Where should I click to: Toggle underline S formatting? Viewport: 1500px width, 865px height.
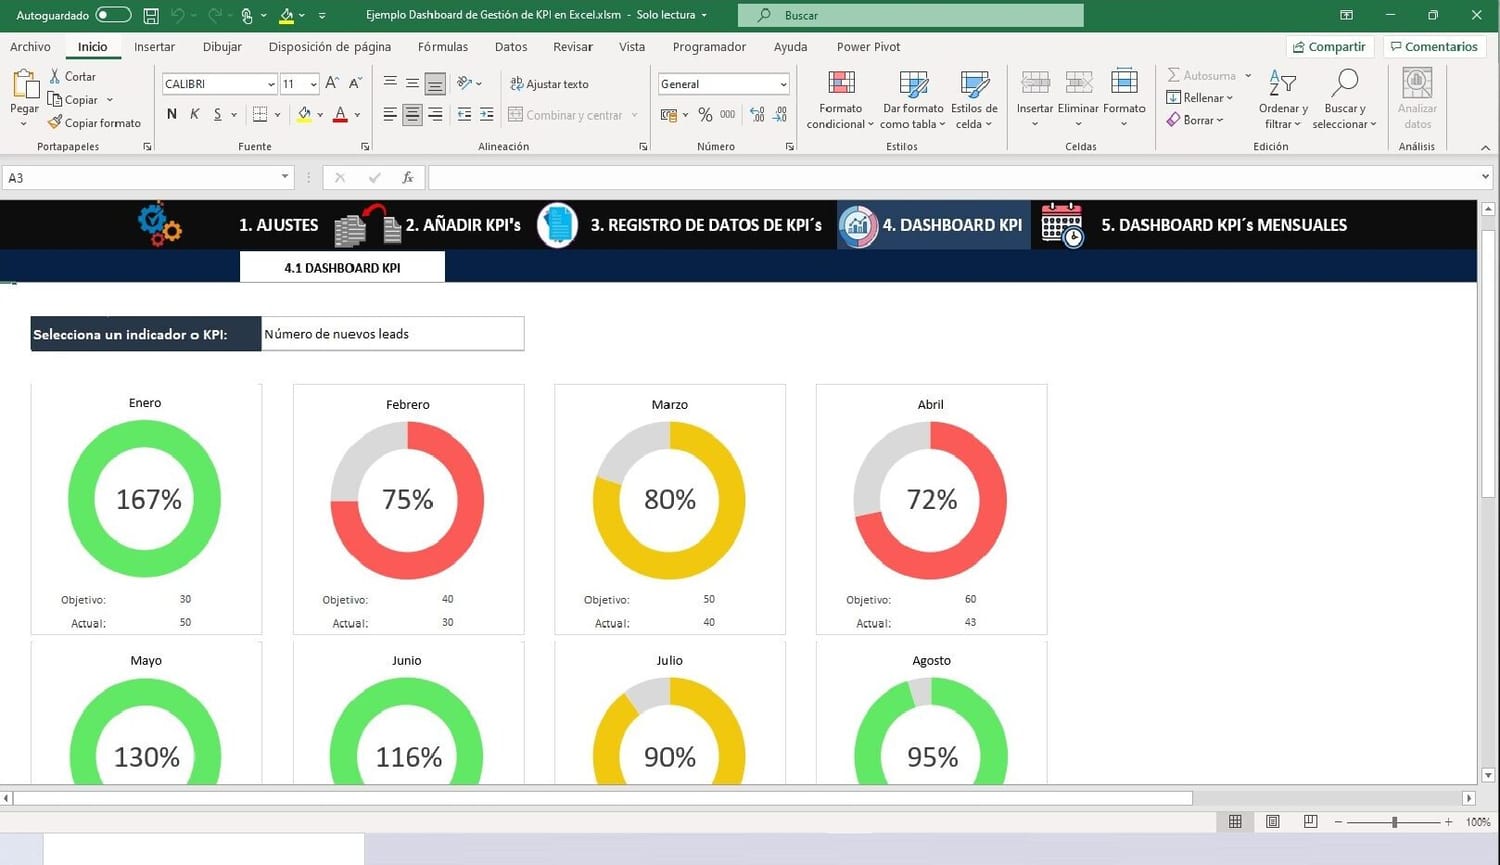[217, 114]
